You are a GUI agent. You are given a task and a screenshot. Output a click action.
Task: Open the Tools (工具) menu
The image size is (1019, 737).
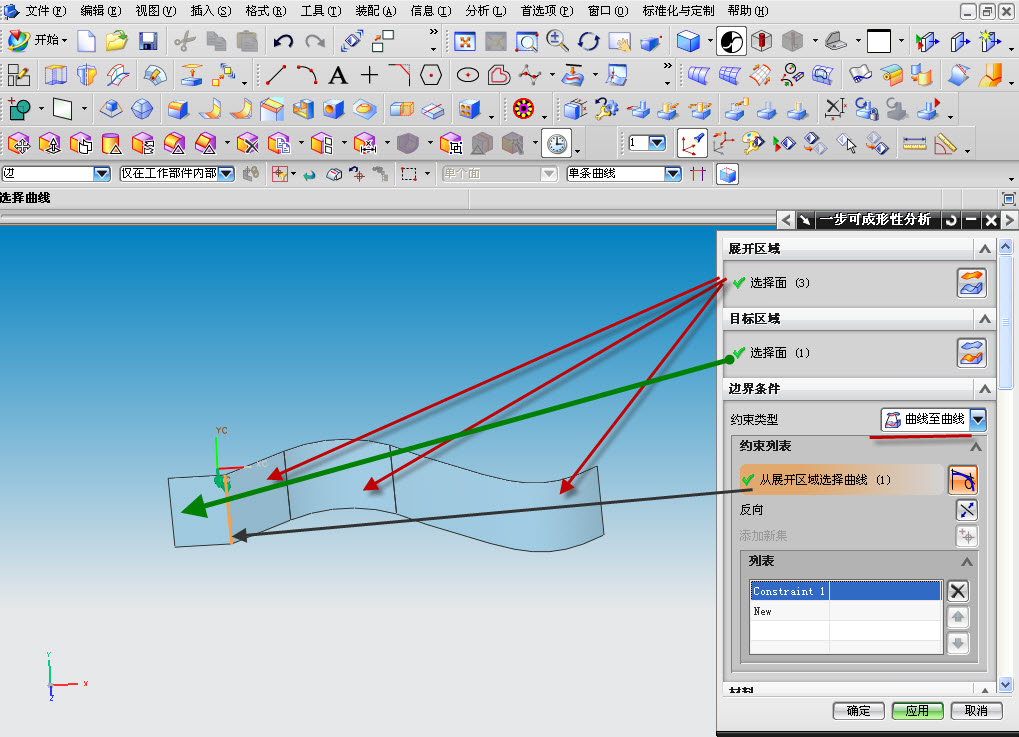321,11
